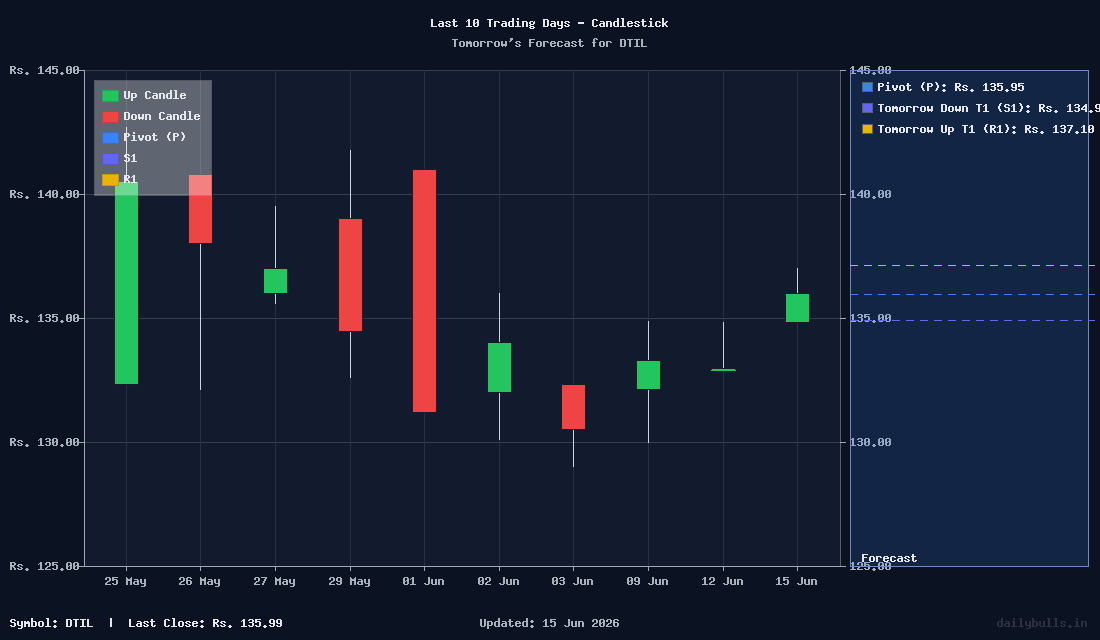Click the 130.00 right axis label

[871, 443]
